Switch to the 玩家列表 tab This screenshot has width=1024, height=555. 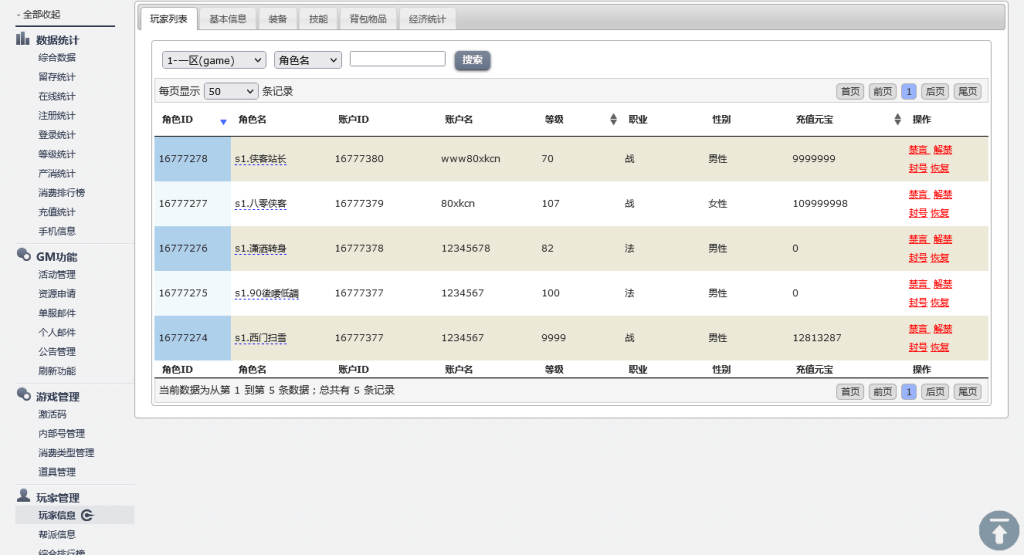pos(168,19)
